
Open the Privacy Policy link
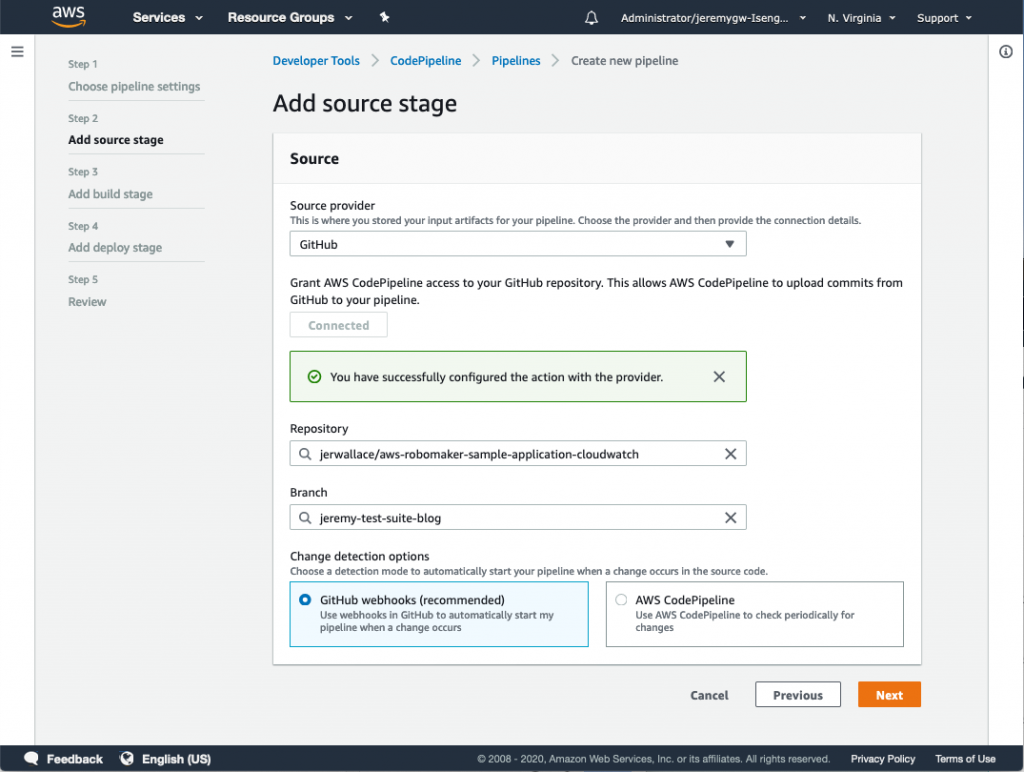883,759
